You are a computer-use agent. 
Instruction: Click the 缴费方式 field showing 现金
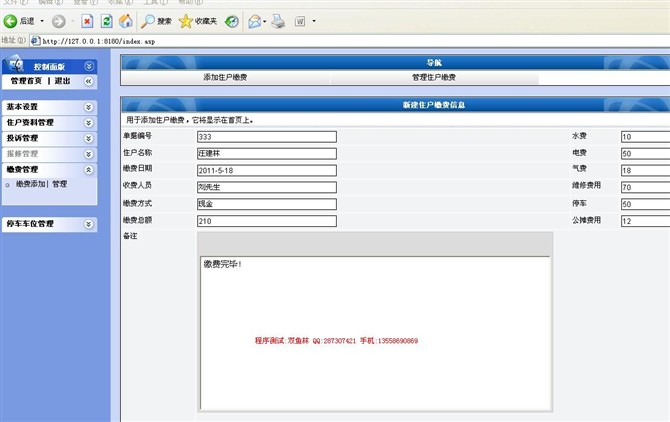(x=267, y=204)
